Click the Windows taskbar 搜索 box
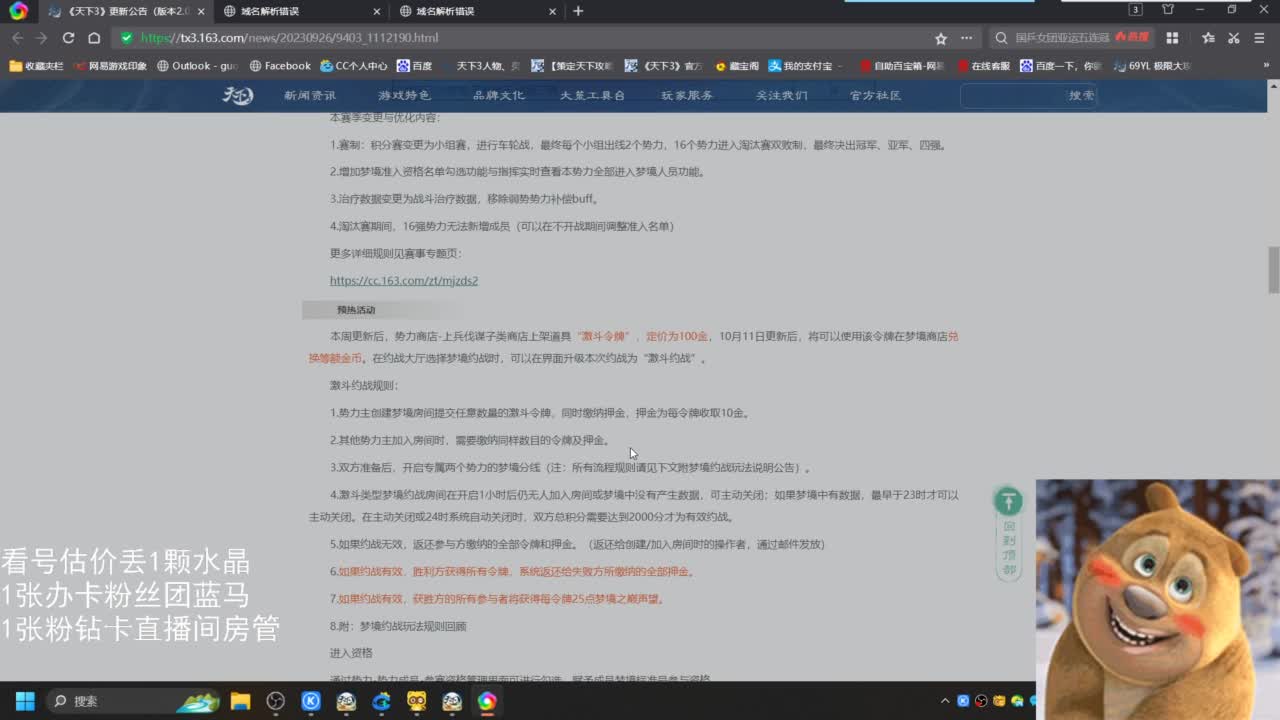1280x720 pixels. coord(133,701)
